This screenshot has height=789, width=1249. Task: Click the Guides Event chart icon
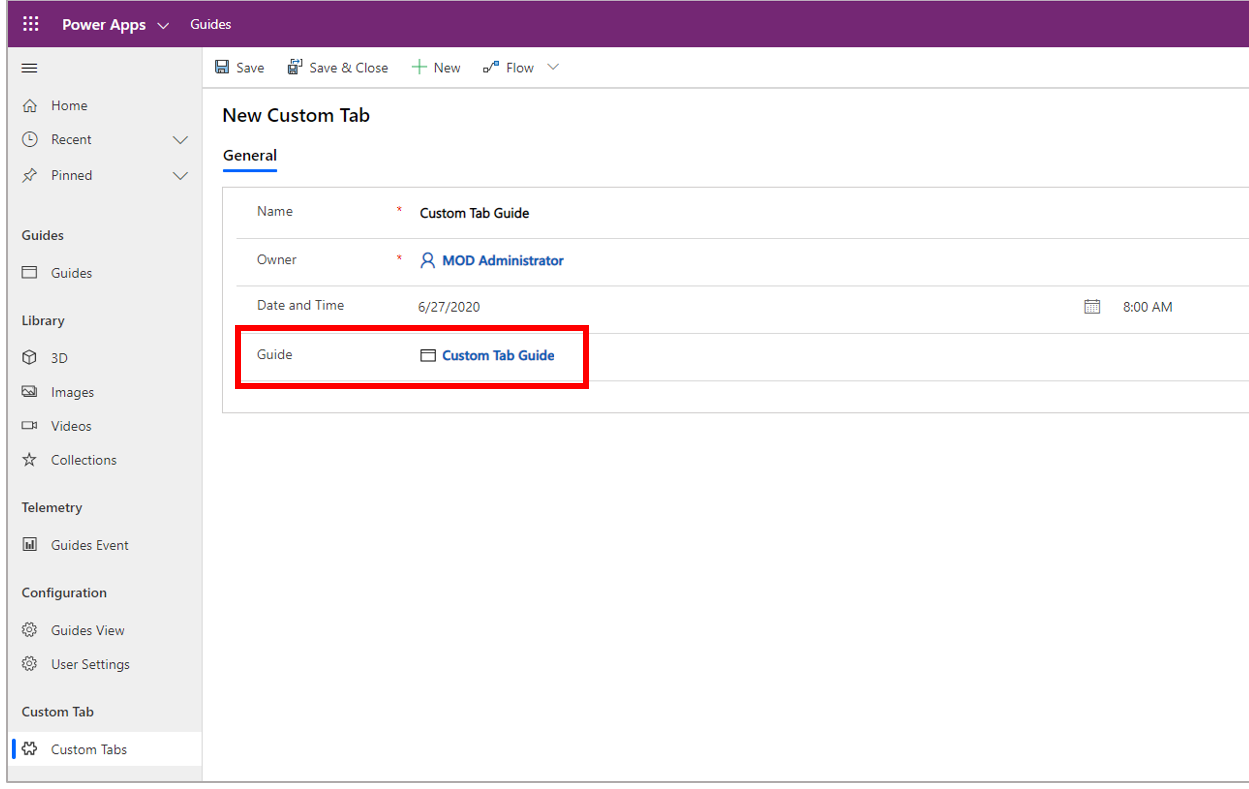click(30, 545)
